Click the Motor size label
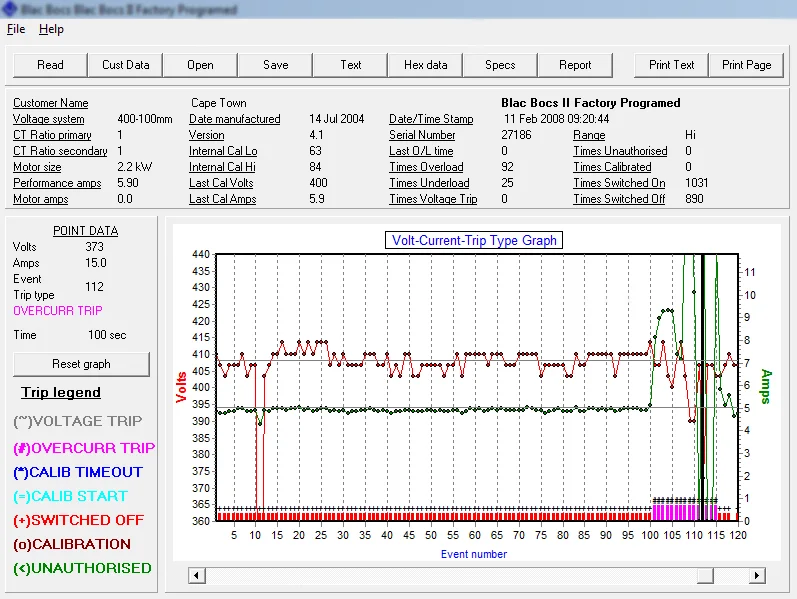This screenshot has width=797, height=599. coord(37,167)
